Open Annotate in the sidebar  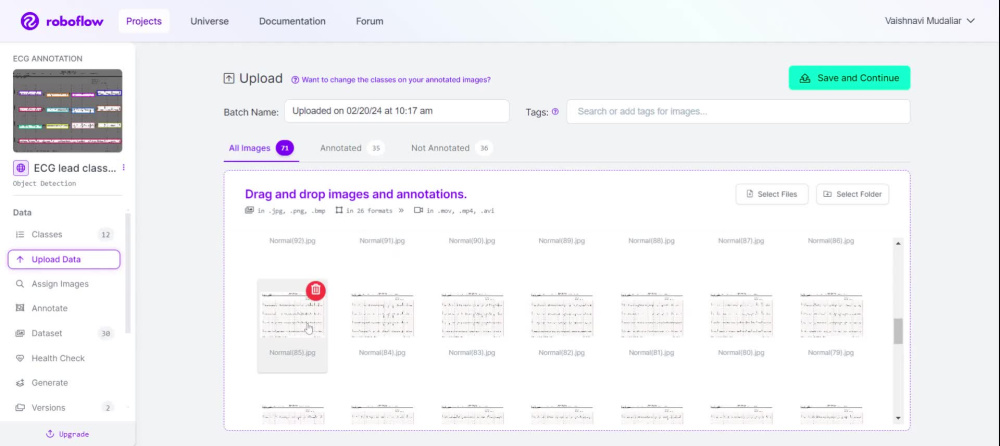pos(64,308)
